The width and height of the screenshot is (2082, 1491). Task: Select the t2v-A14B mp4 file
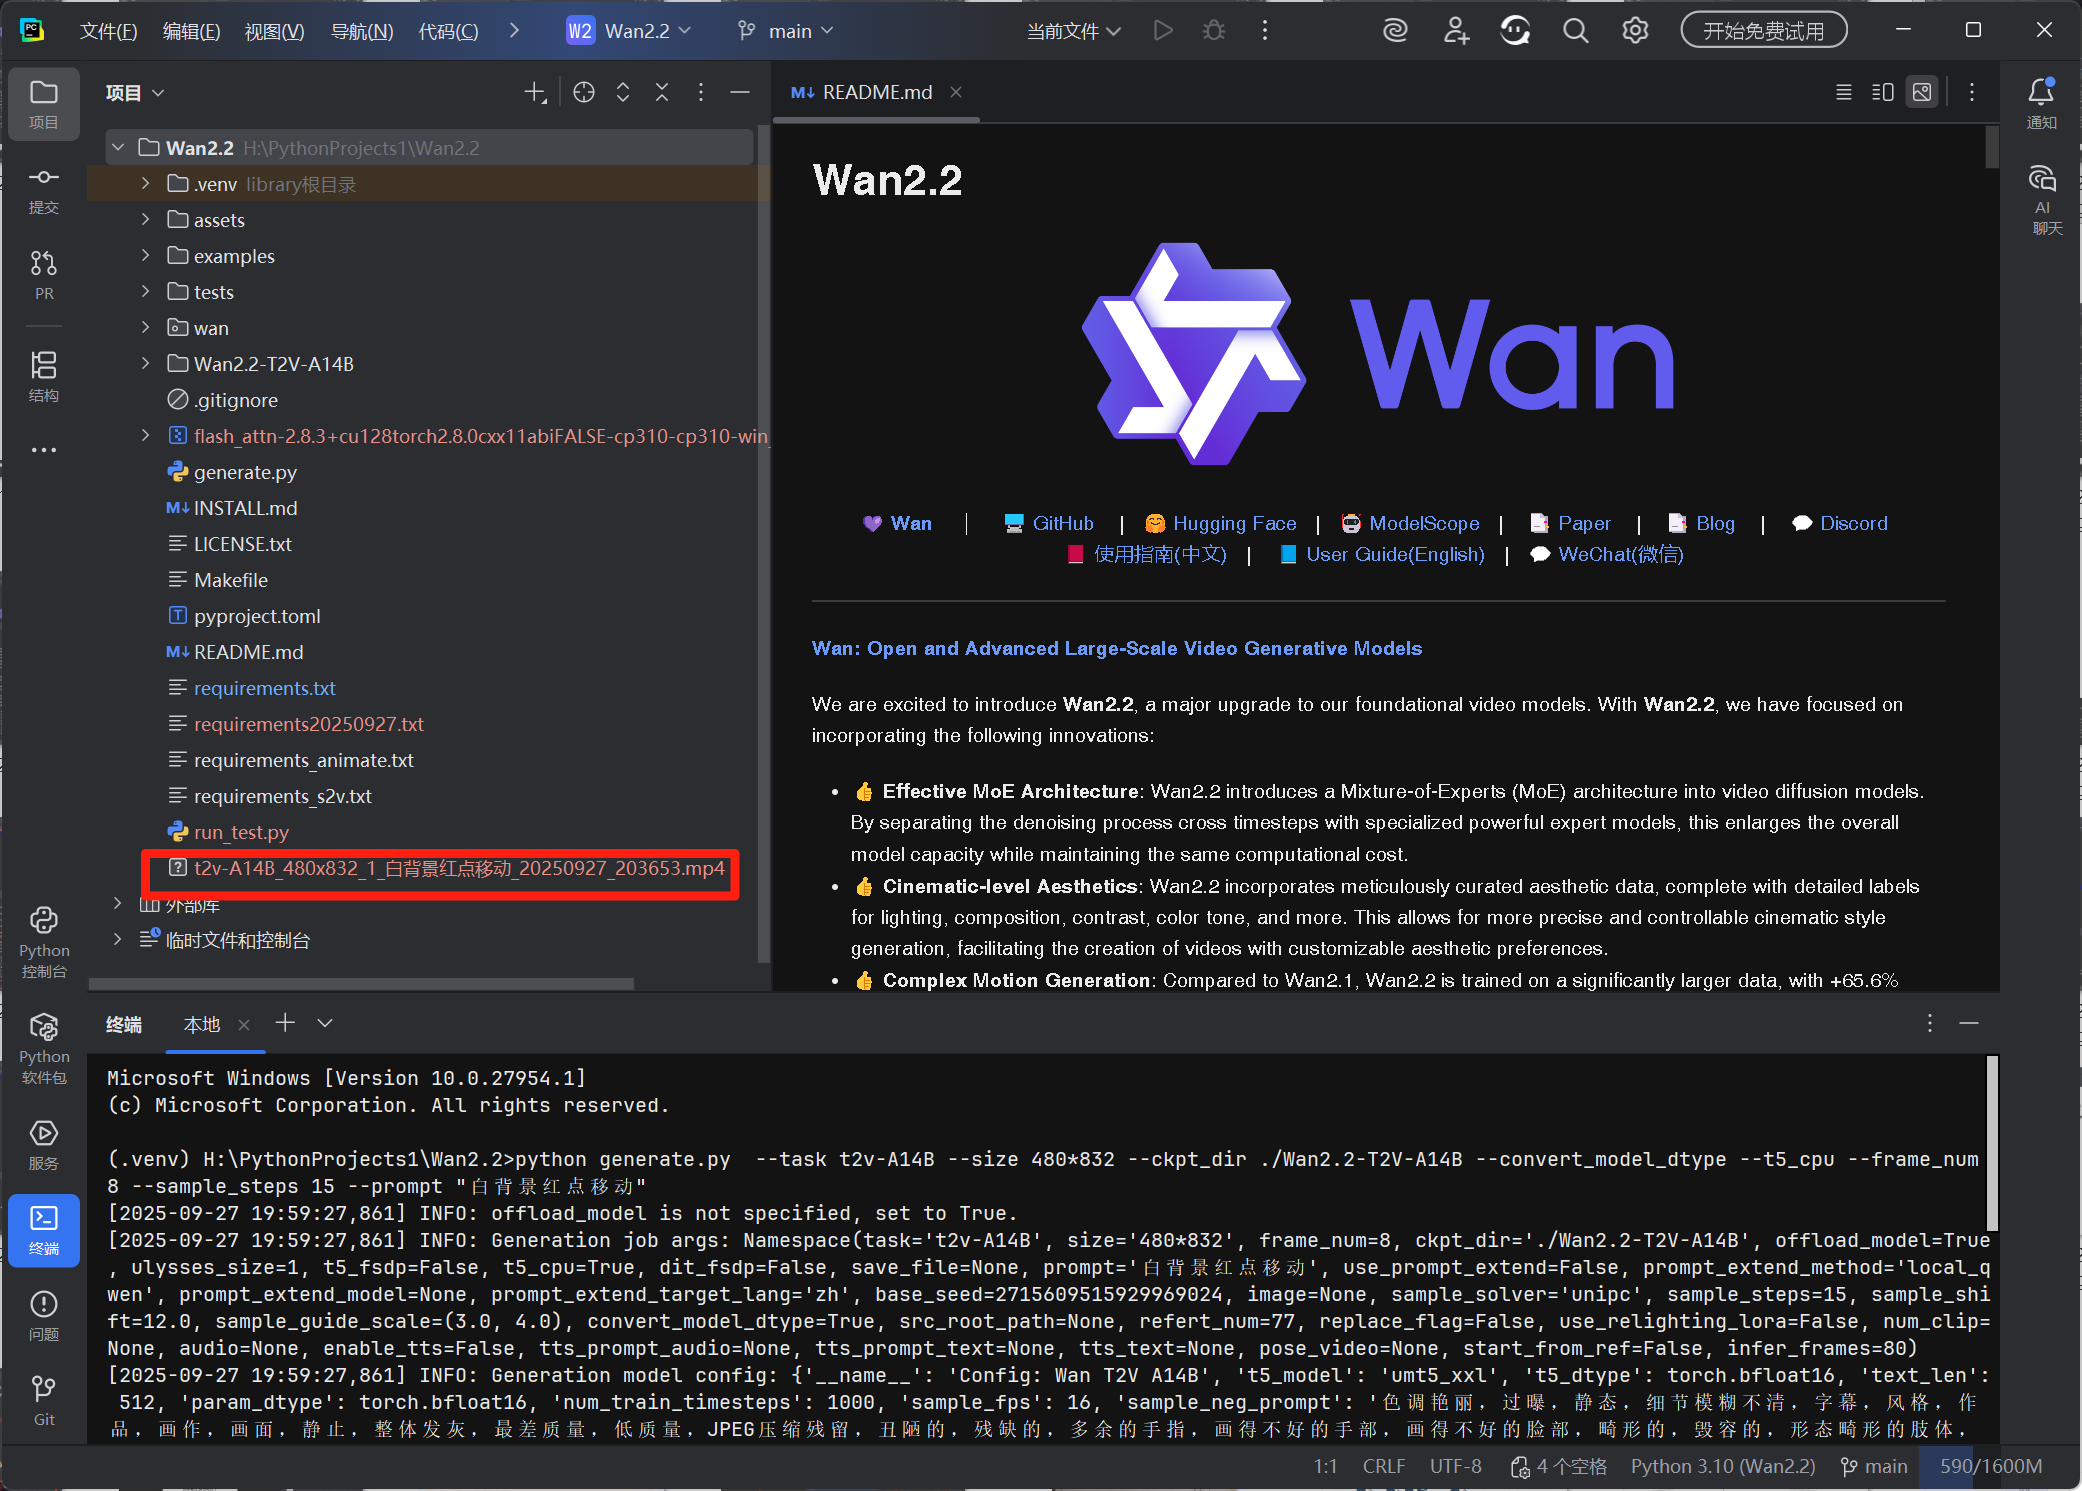pos(446,868)
